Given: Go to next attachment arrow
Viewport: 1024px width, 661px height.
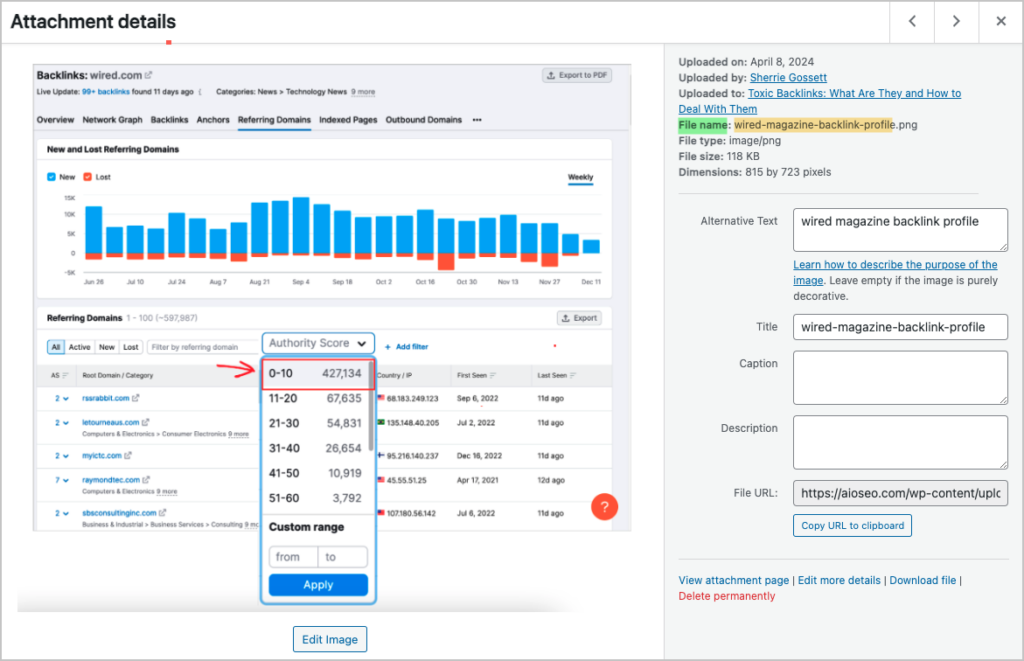Looking at the screenshot, I should 956,22.
